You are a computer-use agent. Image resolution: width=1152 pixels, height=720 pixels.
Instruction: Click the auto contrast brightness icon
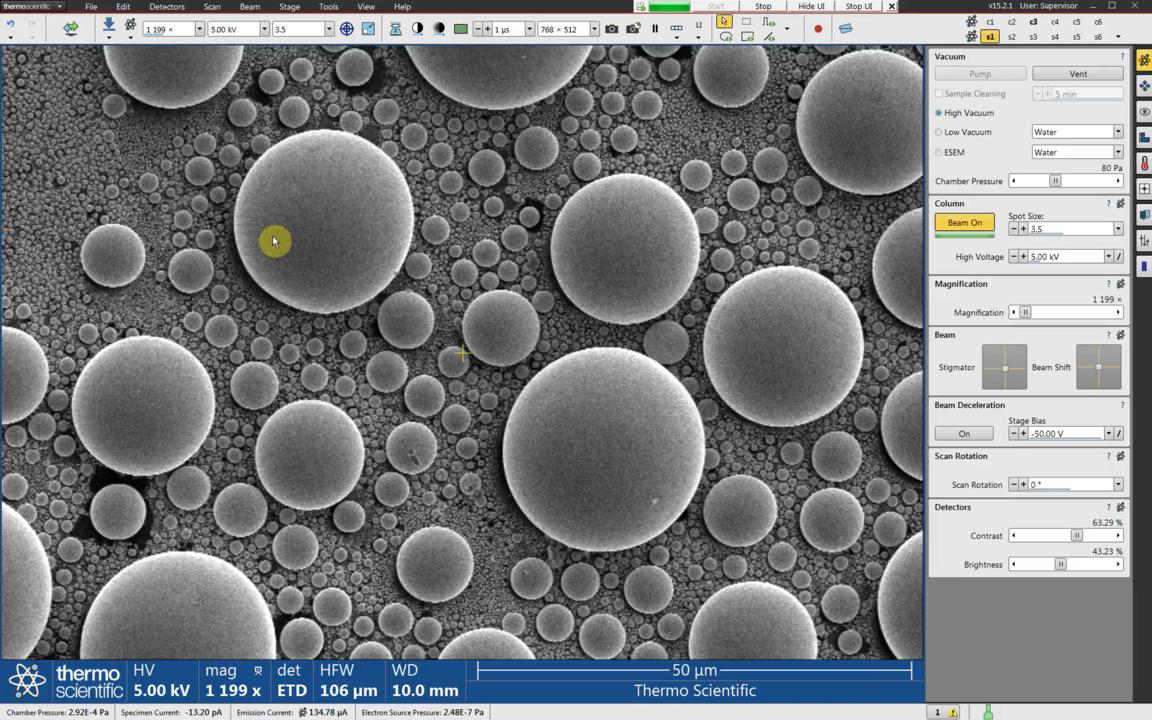(x=417, y=29)
